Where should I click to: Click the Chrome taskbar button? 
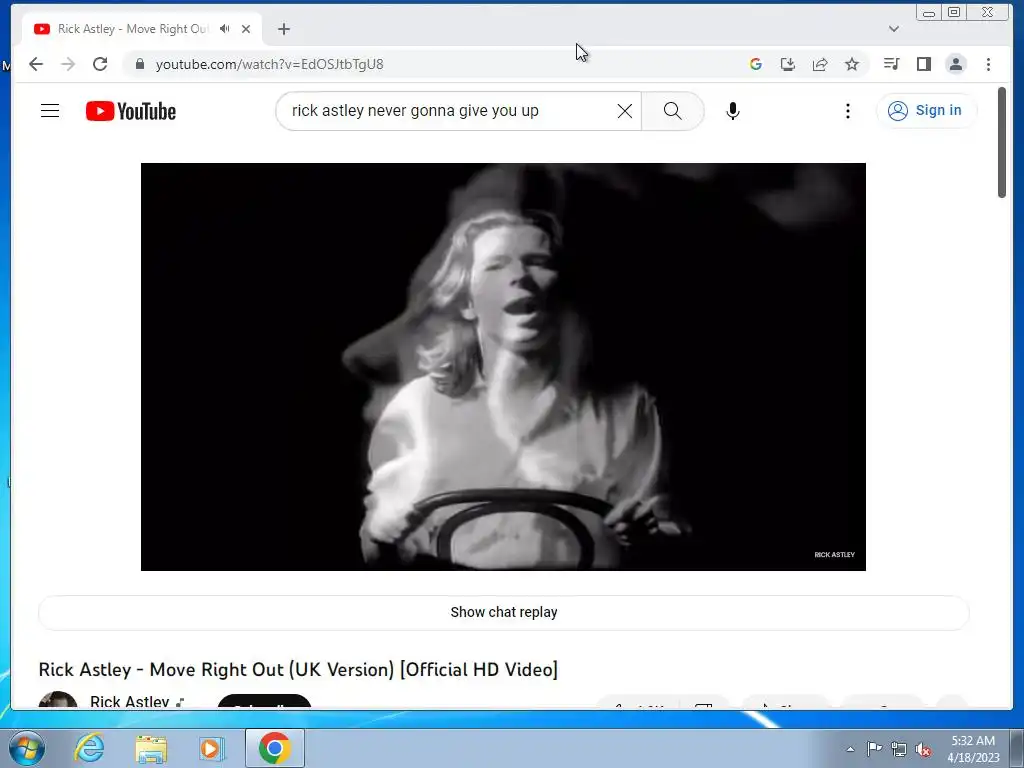point(275,748)
